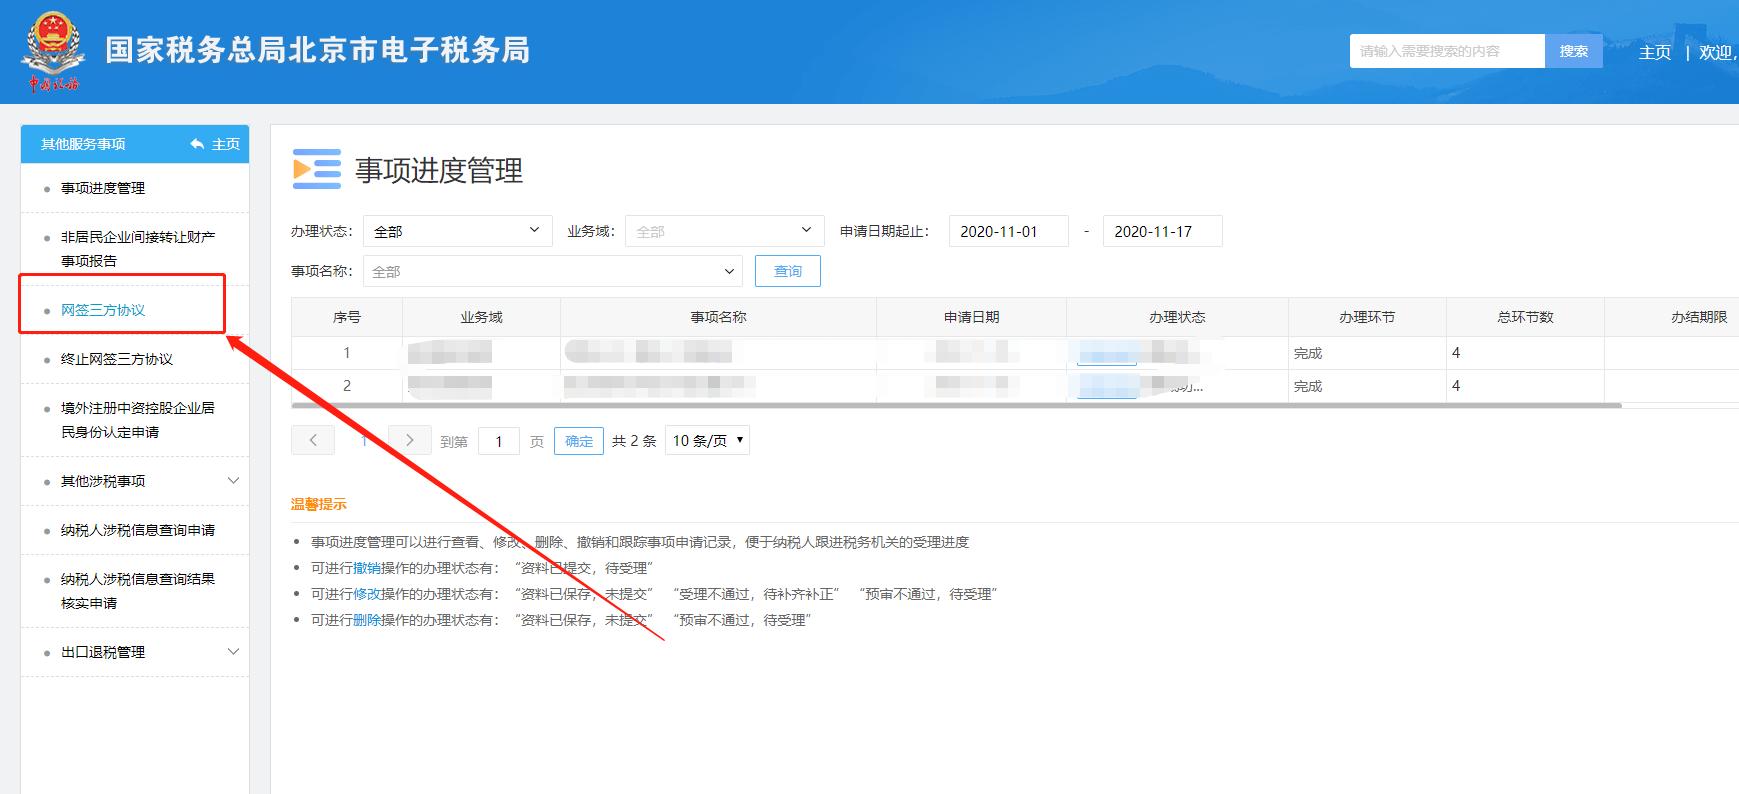Viewport: 1739px width, 794px height.
Task: Click the 事项进度管理 list icon beside the title
Action: 316,169
